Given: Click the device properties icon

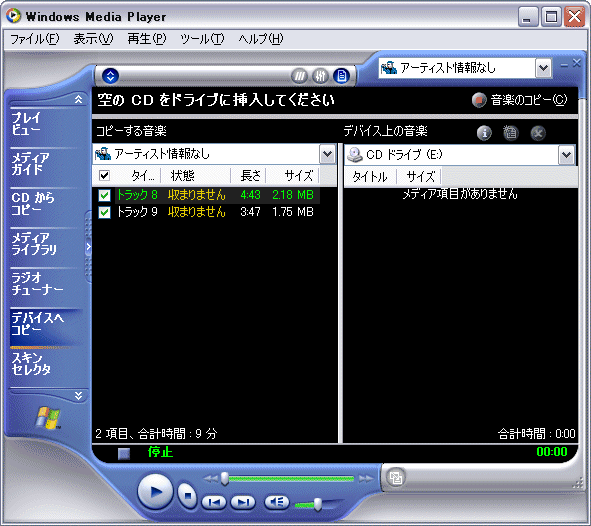Looking at the screenshot, I should (511, 133).
